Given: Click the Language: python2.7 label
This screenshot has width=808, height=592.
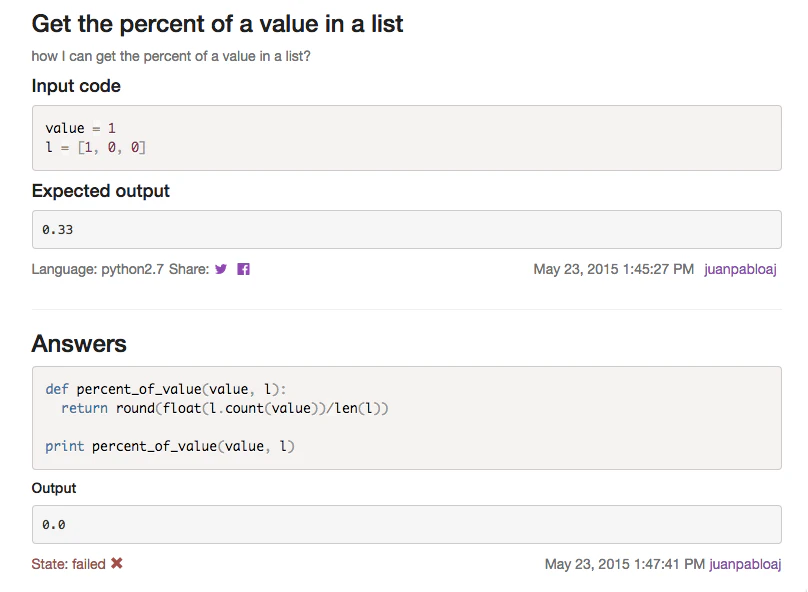Looking at the screenshot, I should tap(97, 269).
